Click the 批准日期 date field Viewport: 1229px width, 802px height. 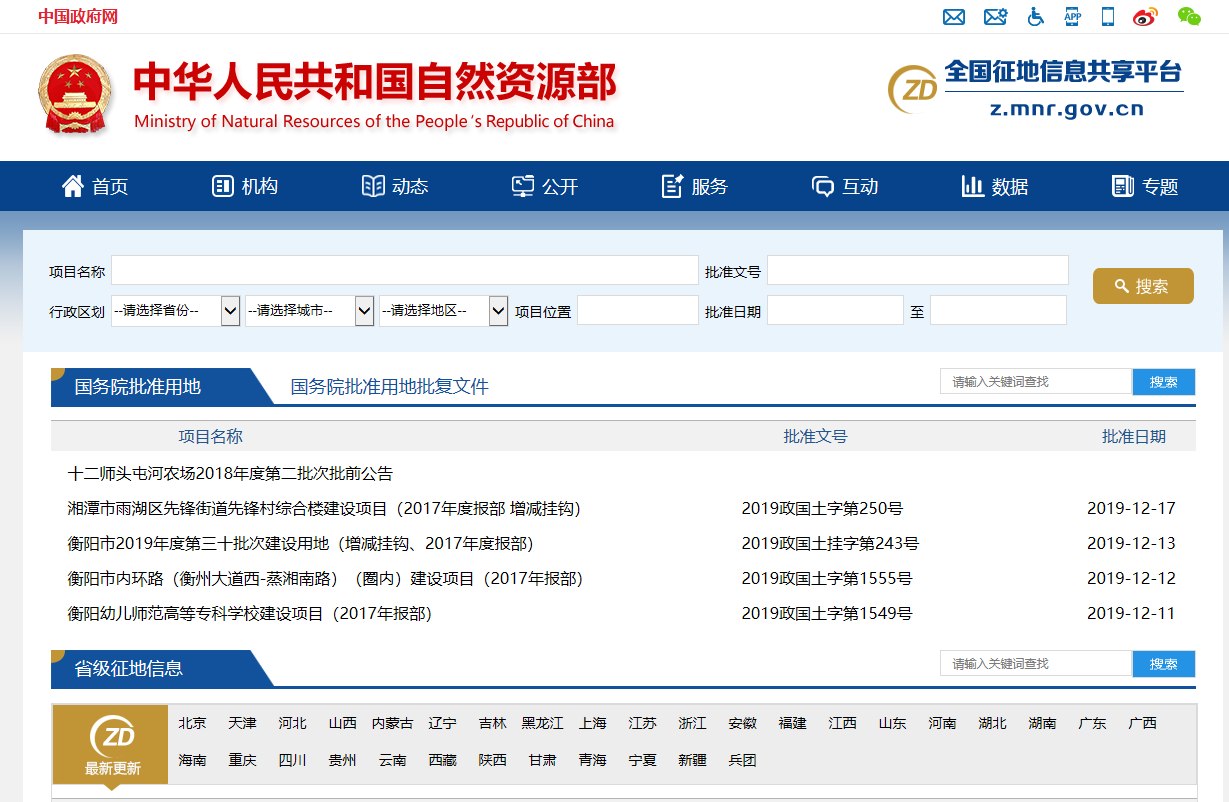point(835,310)
